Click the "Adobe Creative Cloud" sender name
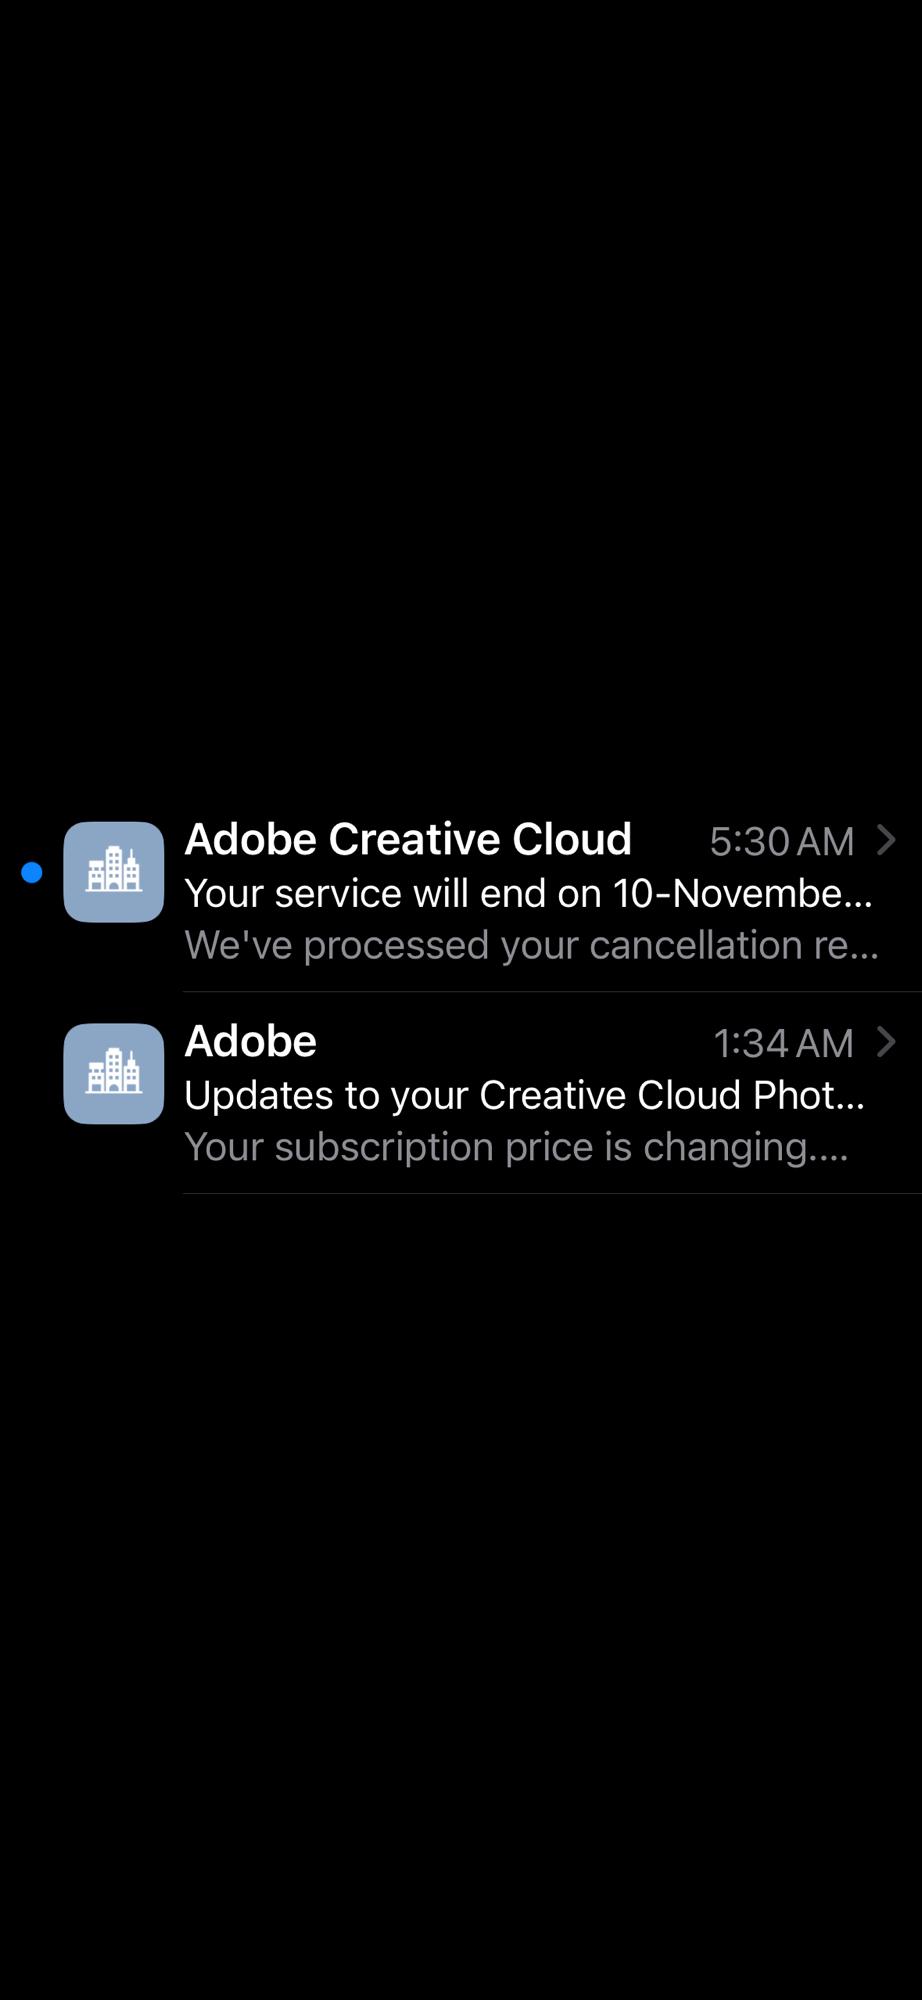This screenshot has width=922, height=2000. pos(408,840)
